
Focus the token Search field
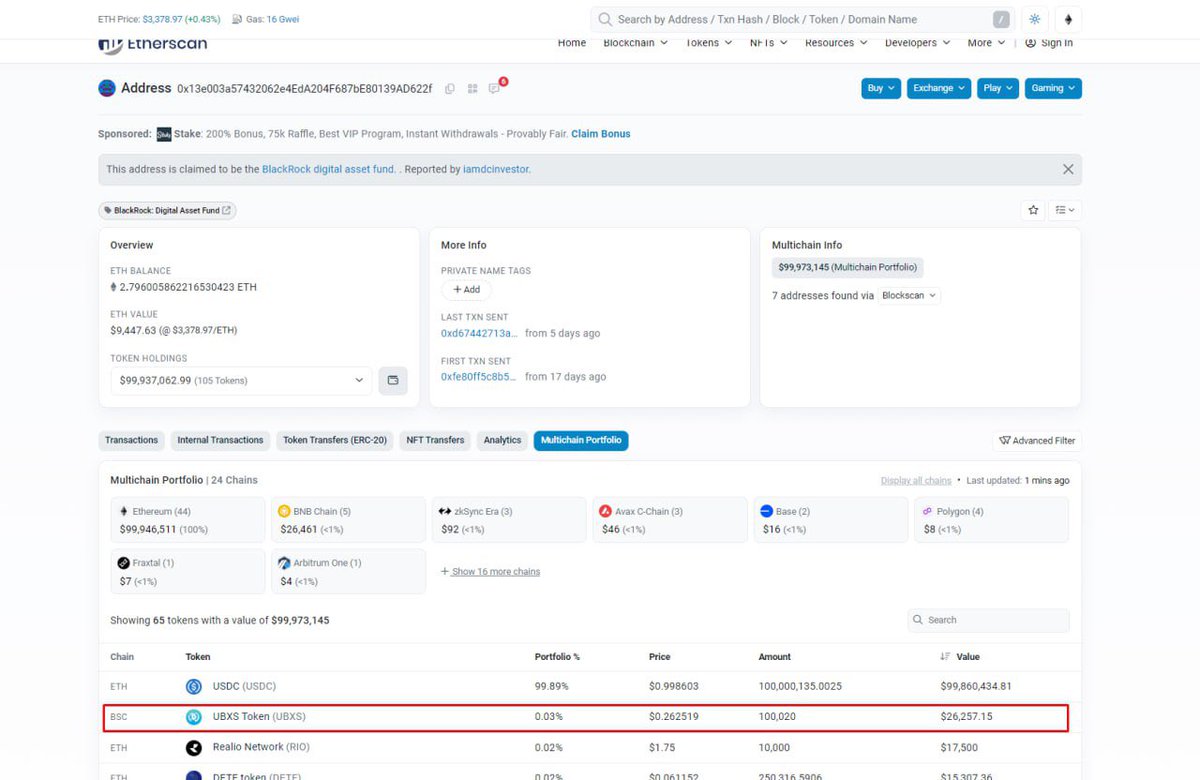[988, 620]
